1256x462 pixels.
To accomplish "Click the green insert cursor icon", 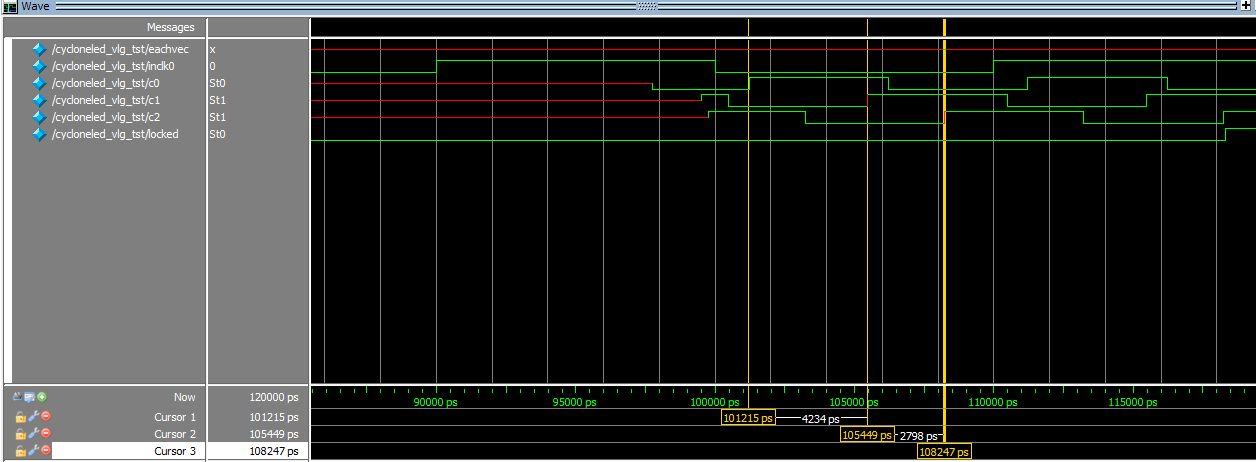I will tap(42, 397).
